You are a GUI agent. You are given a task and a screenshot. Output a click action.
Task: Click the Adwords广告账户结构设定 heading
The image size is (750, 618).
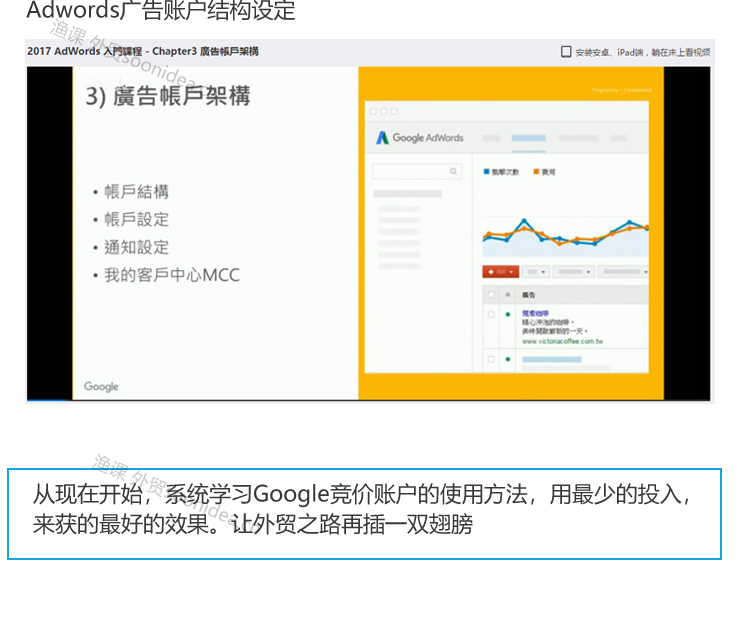tap(161, 10)
